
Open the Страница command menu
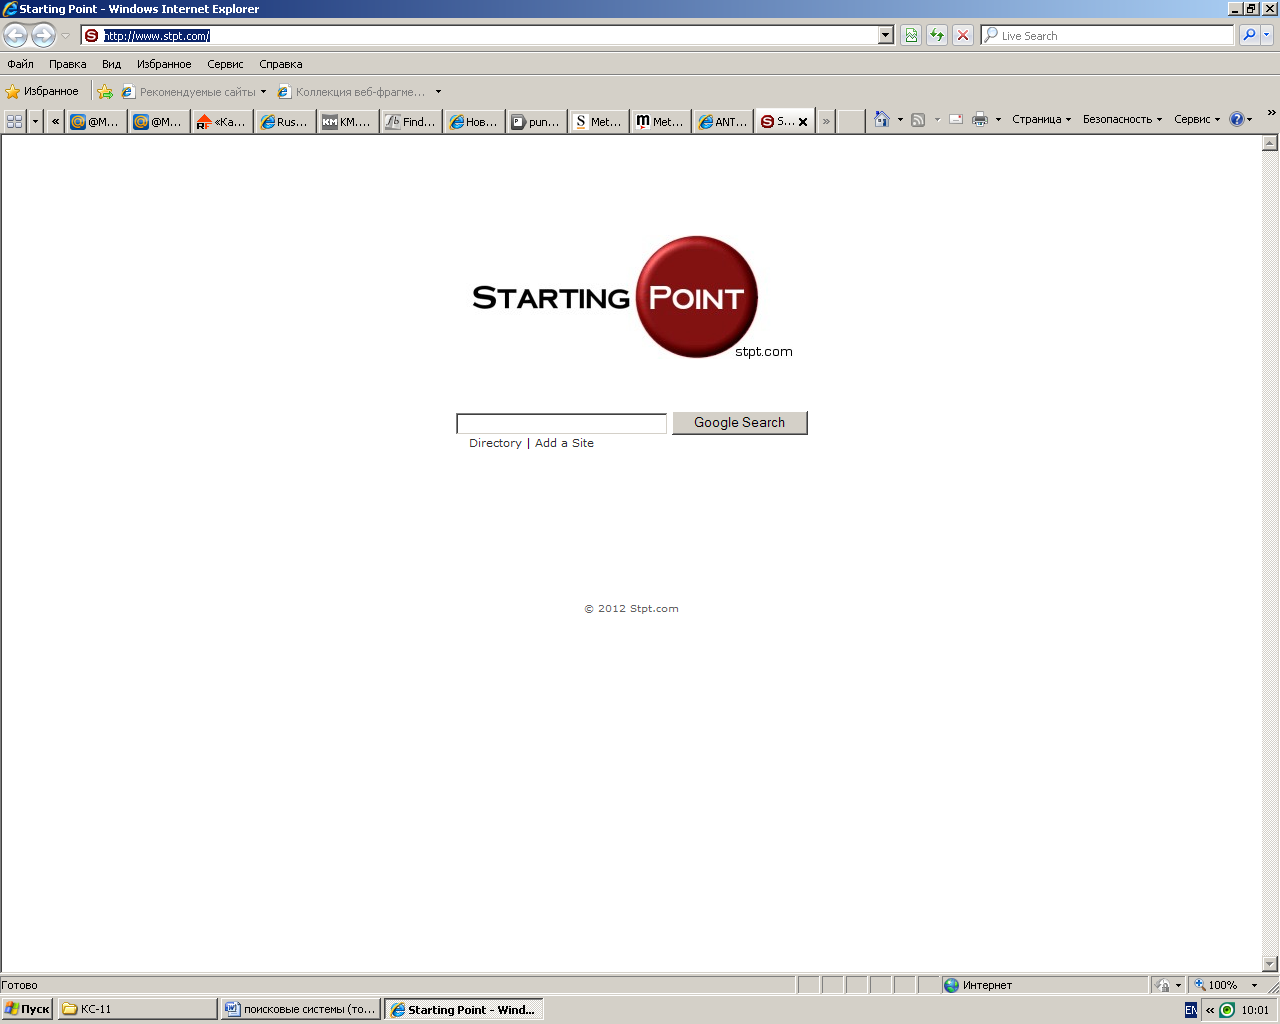[1041, 119]
